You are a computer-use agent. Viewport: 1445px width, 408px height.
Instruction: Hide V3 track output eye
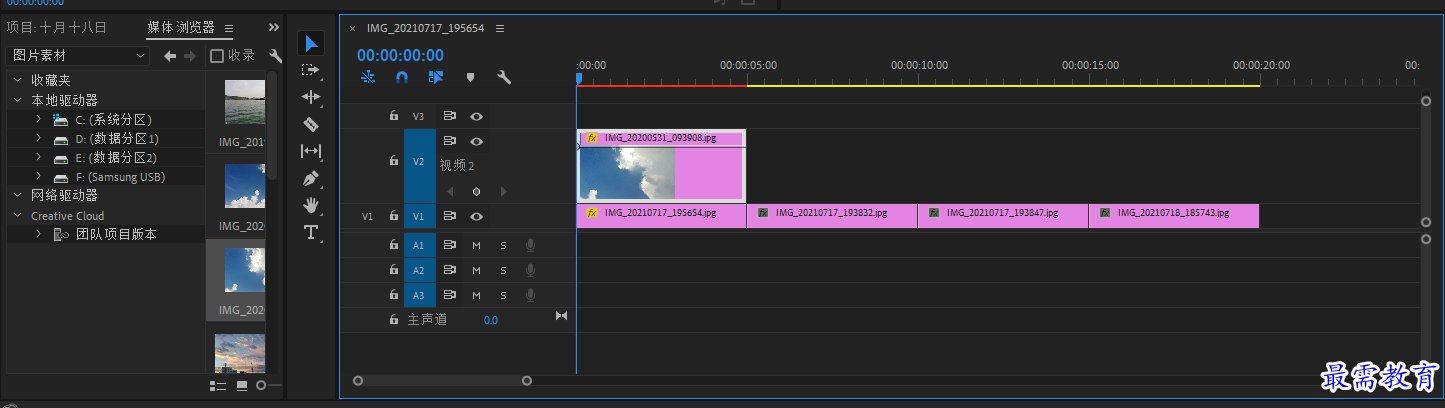(477, 116)
